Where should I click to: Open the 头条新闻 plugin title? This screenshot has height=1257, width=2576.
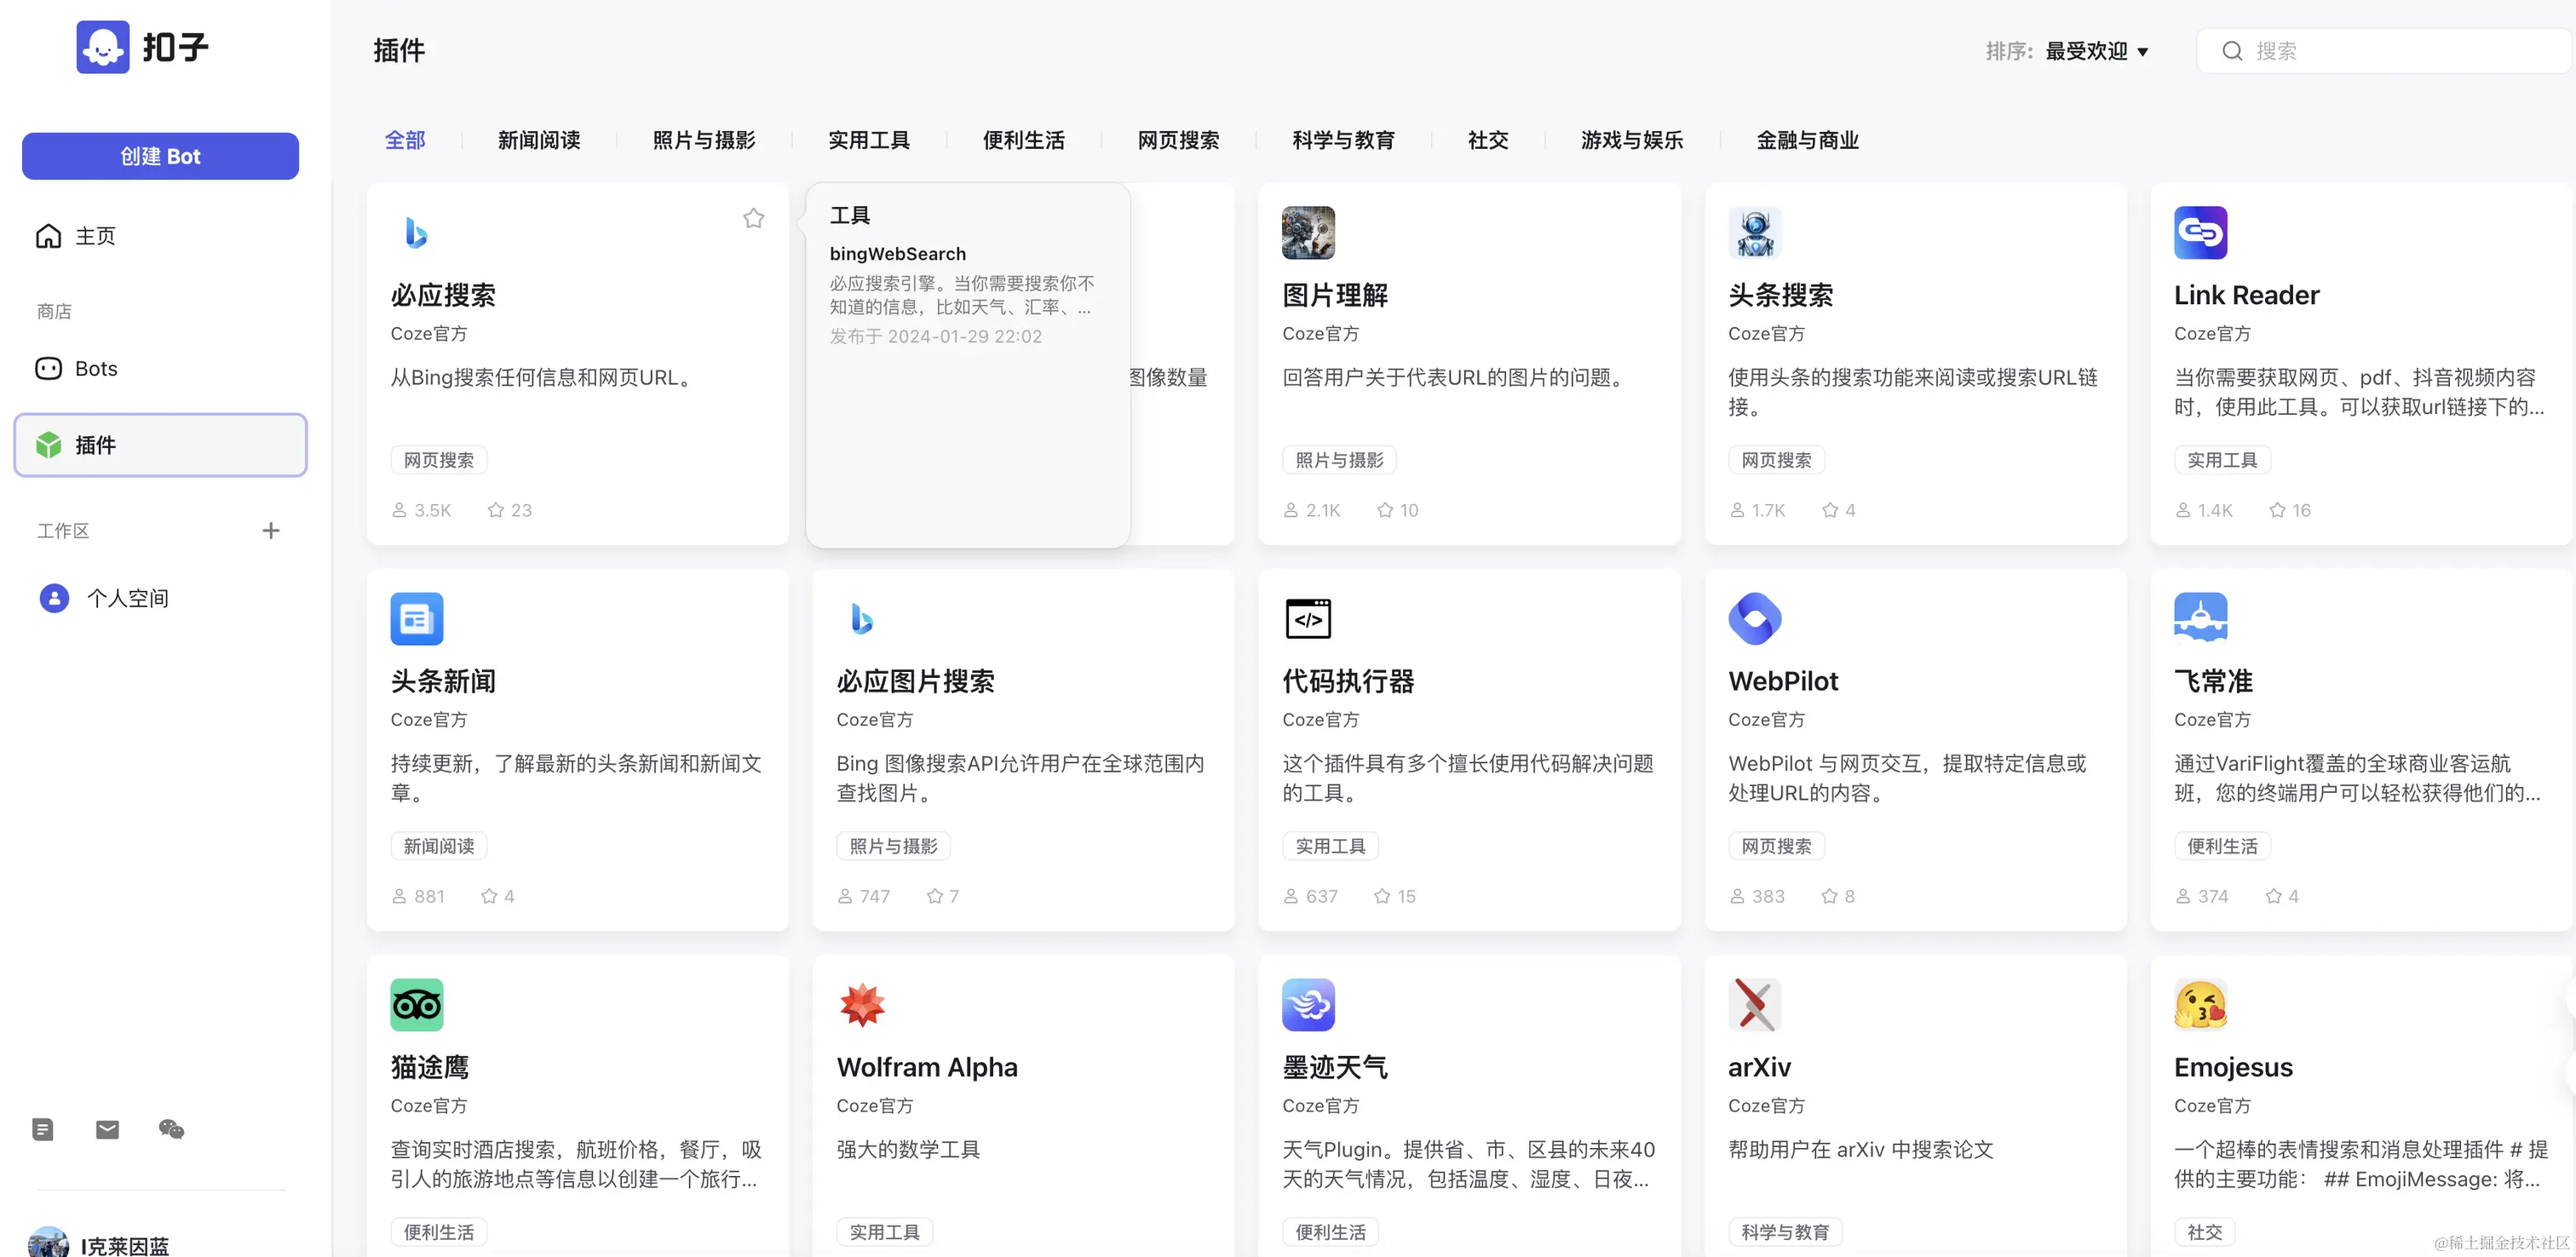[x=443, y=681]
